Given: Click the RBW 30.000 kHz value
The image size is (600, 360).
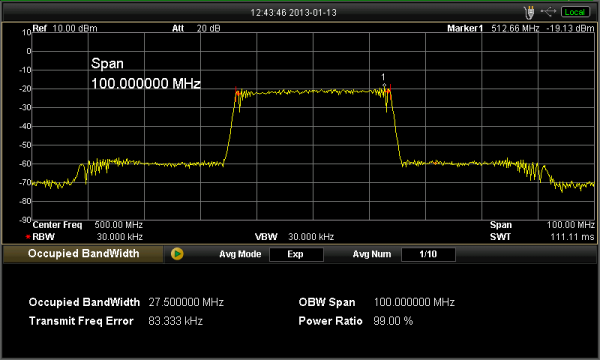Looking at the screenshot, I should point(120,237).
